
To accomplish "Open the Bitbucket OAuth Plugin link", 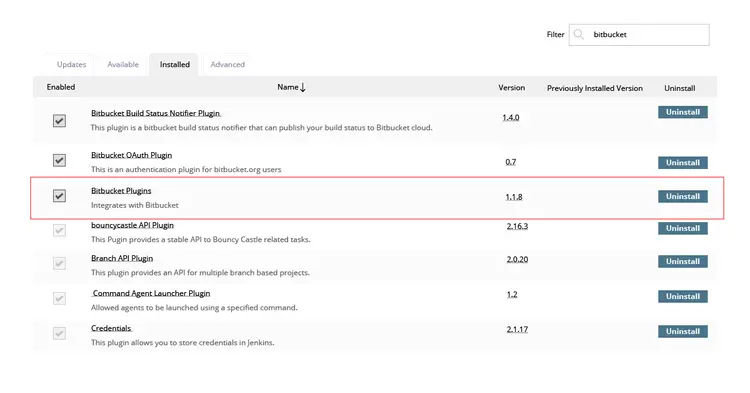I will point(132,155).
